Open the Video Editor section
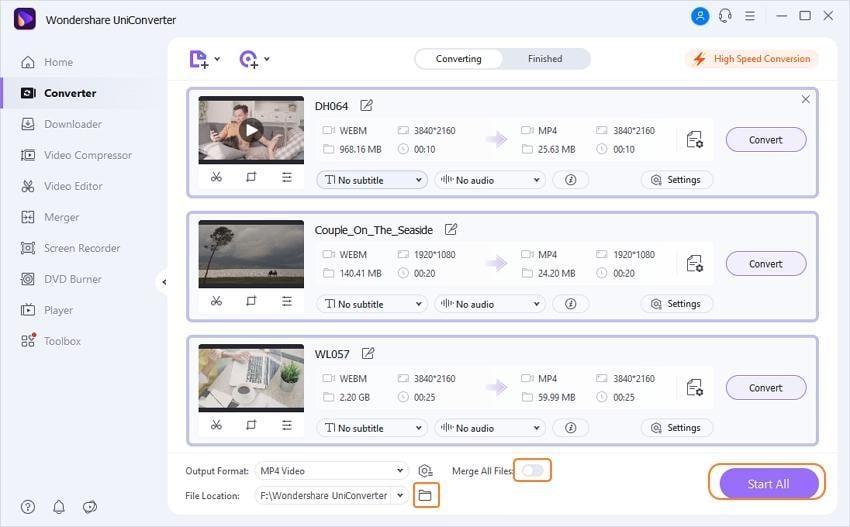The height and width of the screenshot is (527, 850). click(x=61, y=186)
